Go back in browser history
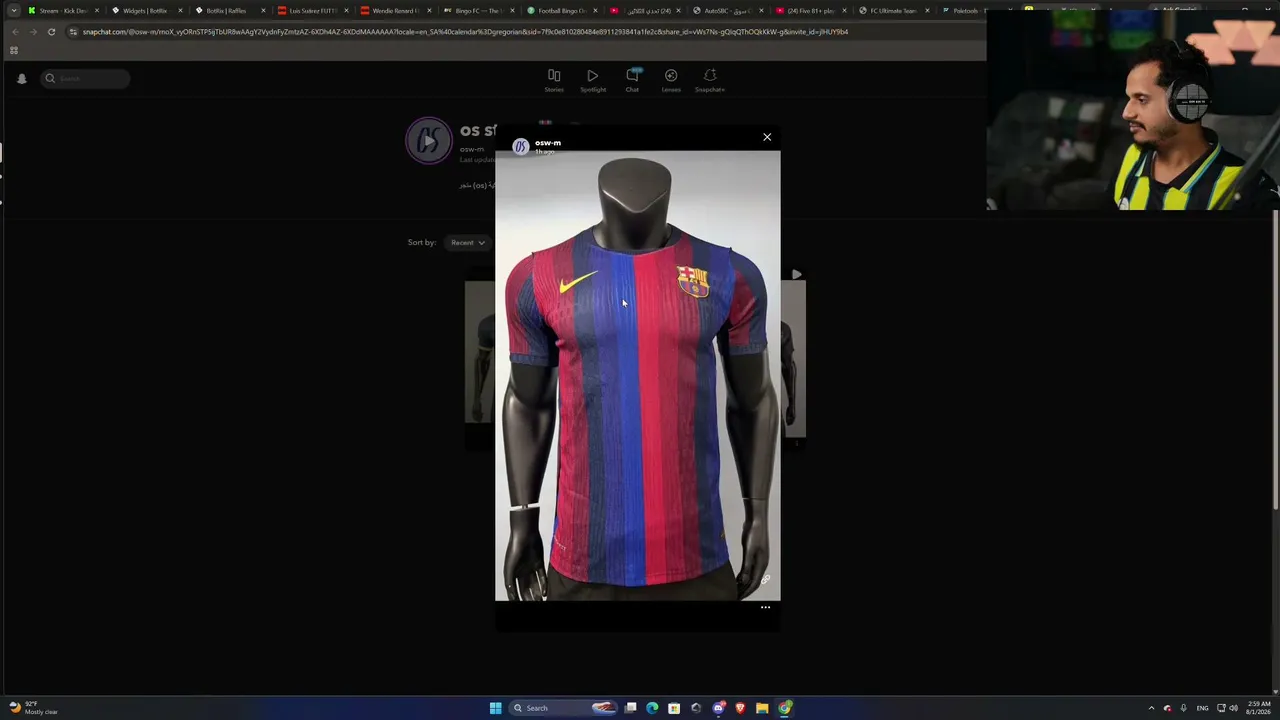 tap(15, 32)
